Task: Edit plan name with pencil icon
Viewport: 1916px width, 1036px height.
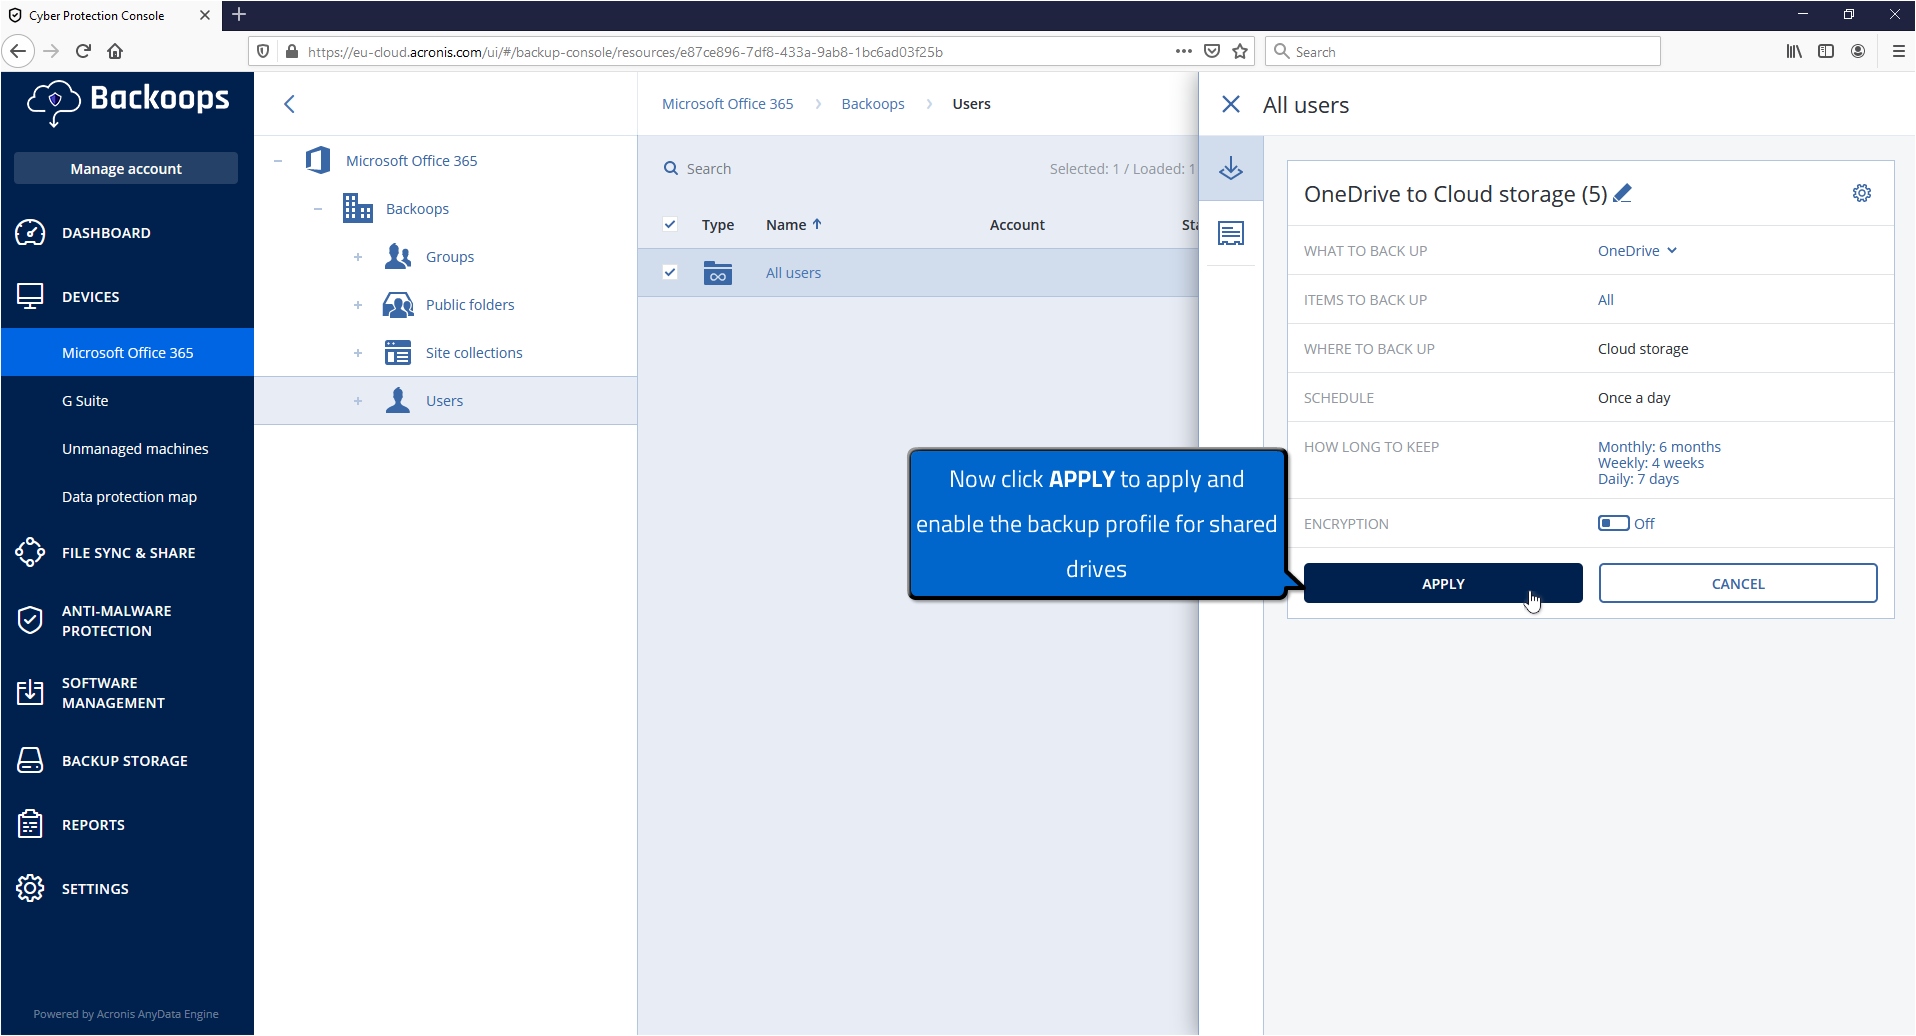Action: 1622,193
